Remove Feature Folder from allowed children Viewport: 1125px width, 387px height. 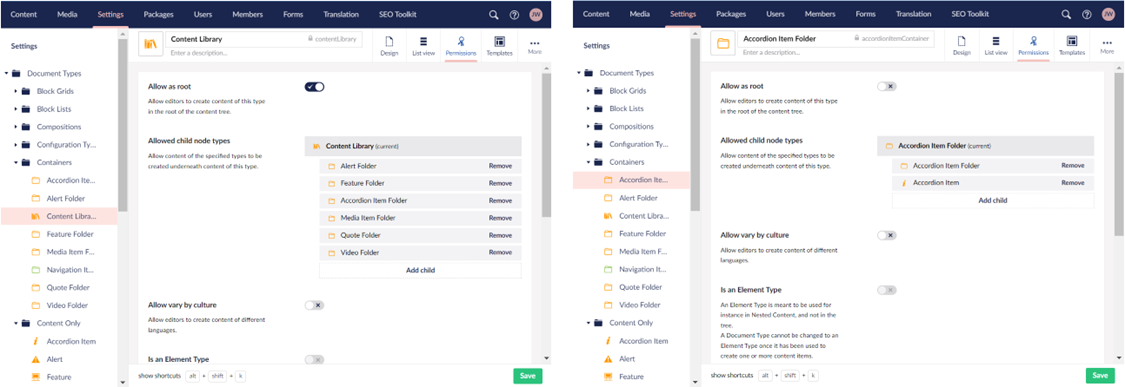[x=500, y=183]
